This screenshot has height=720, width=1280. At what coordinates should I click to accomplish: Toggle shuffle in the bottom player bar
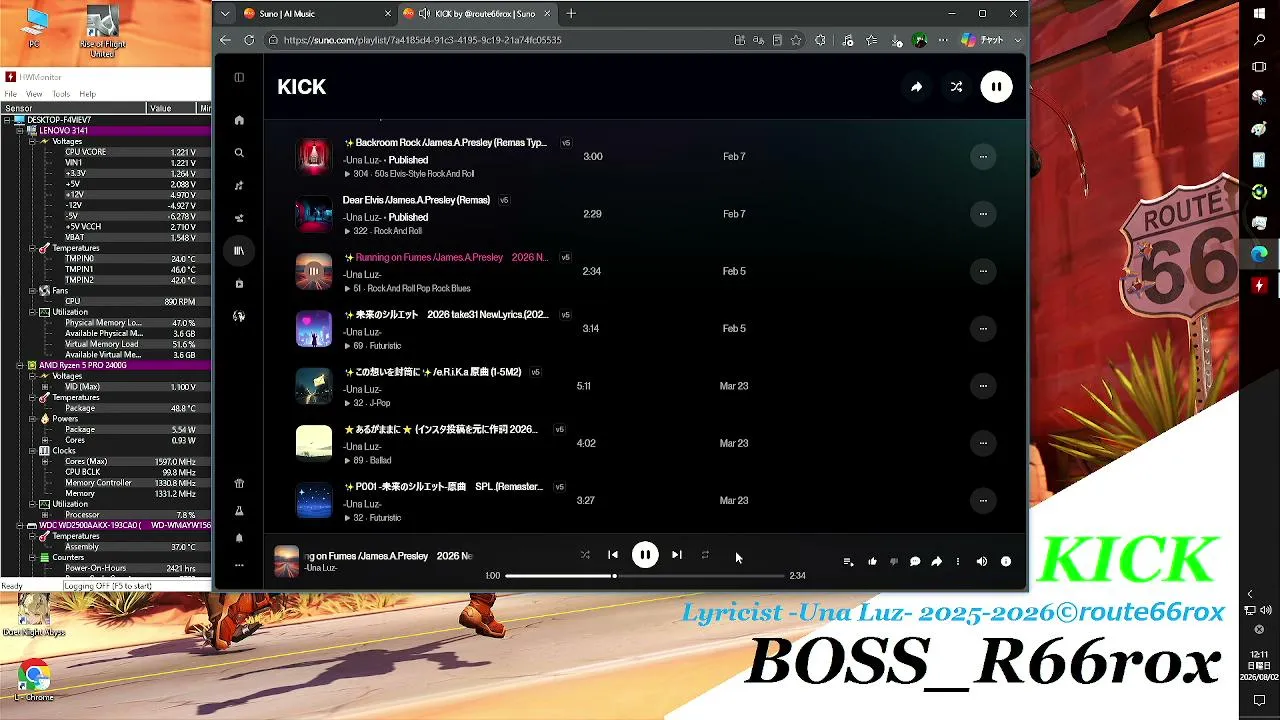coord(585,555)
